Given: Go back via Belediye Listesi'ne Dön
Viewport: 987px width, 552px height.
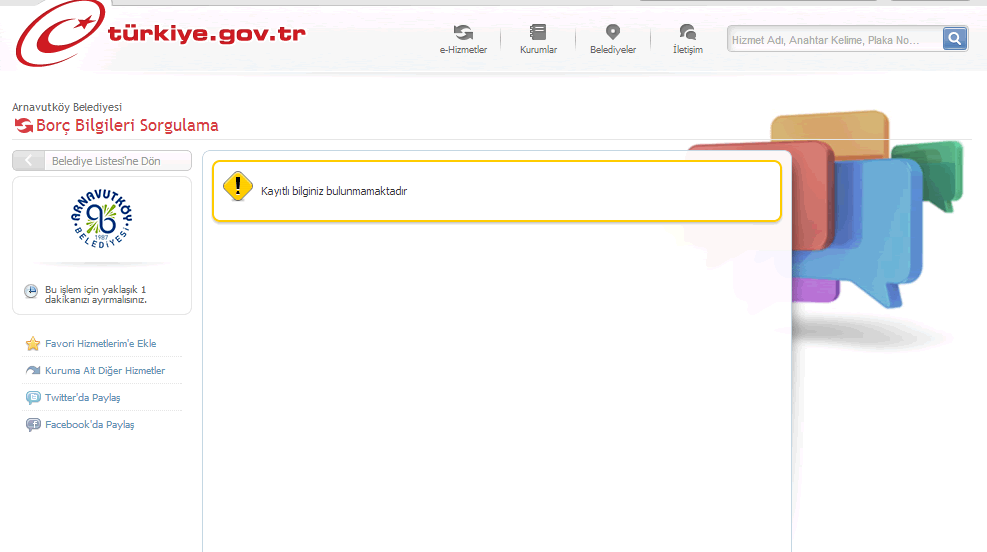Looking at the screenshot, I should coord(101,161).
